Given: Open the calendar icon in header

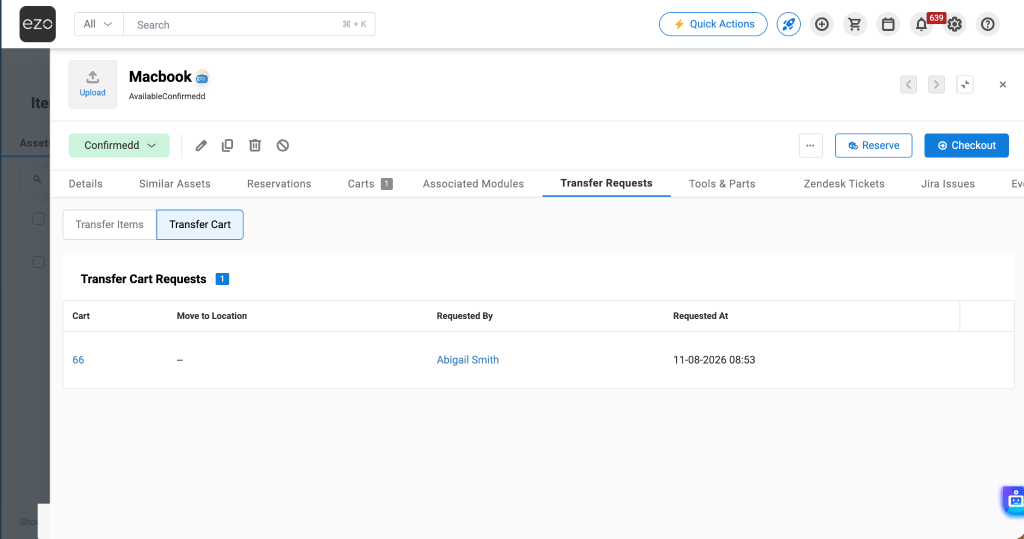Looking at the screenshot, I should 888,24.
